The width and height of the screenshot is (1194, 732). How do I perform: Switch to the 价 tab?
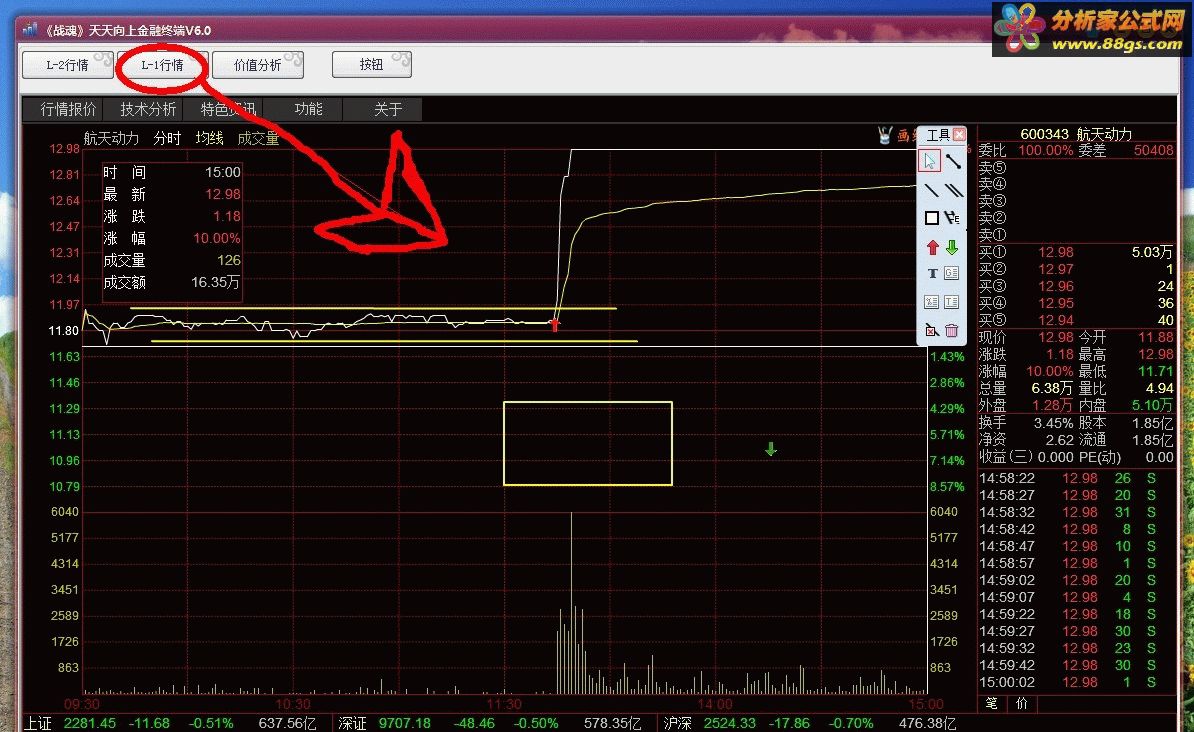[x=1022, y=703]
